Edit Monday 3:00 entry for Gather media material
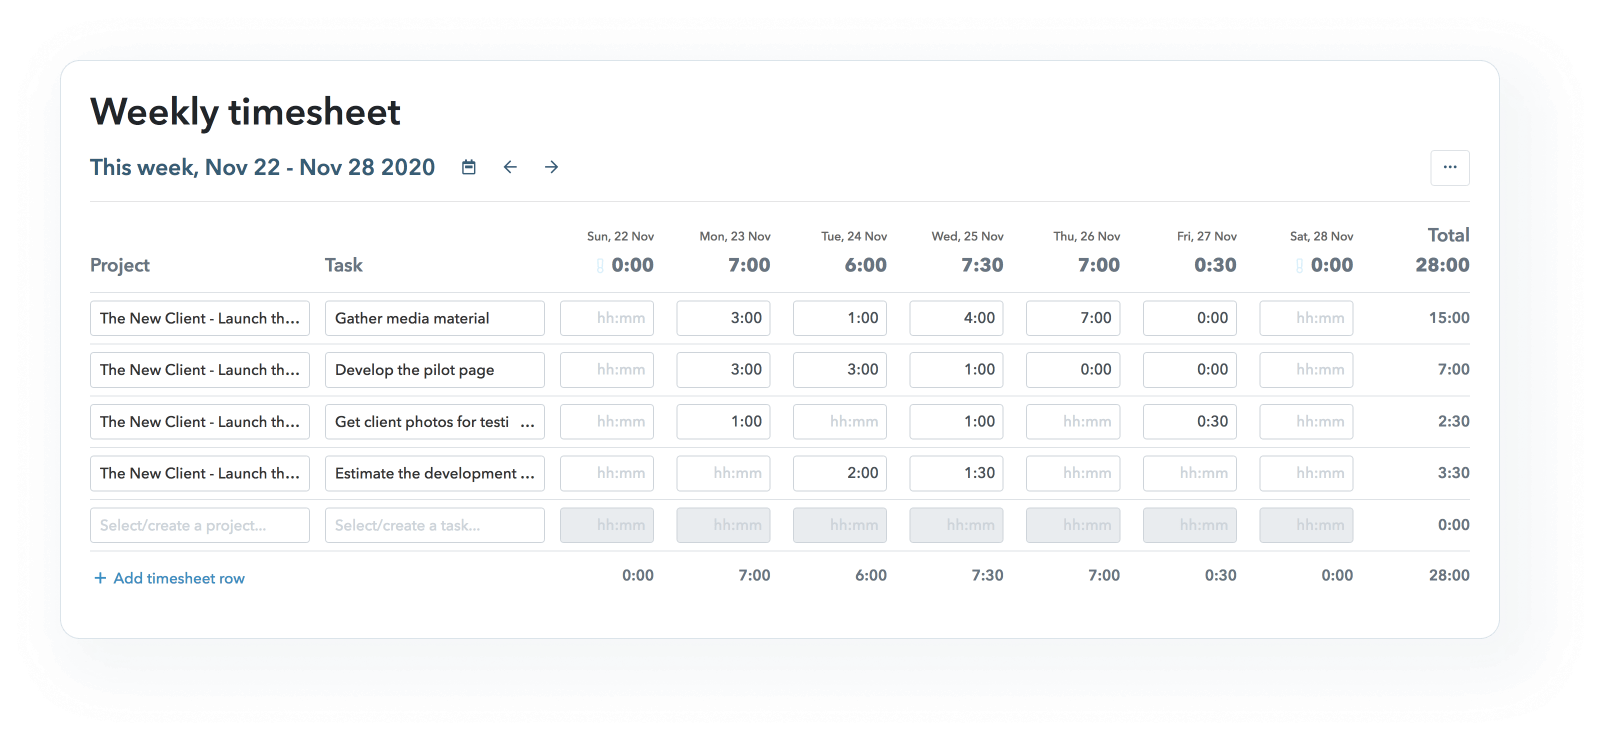The width and height of the screenshot is (1600, 739). 724,318
